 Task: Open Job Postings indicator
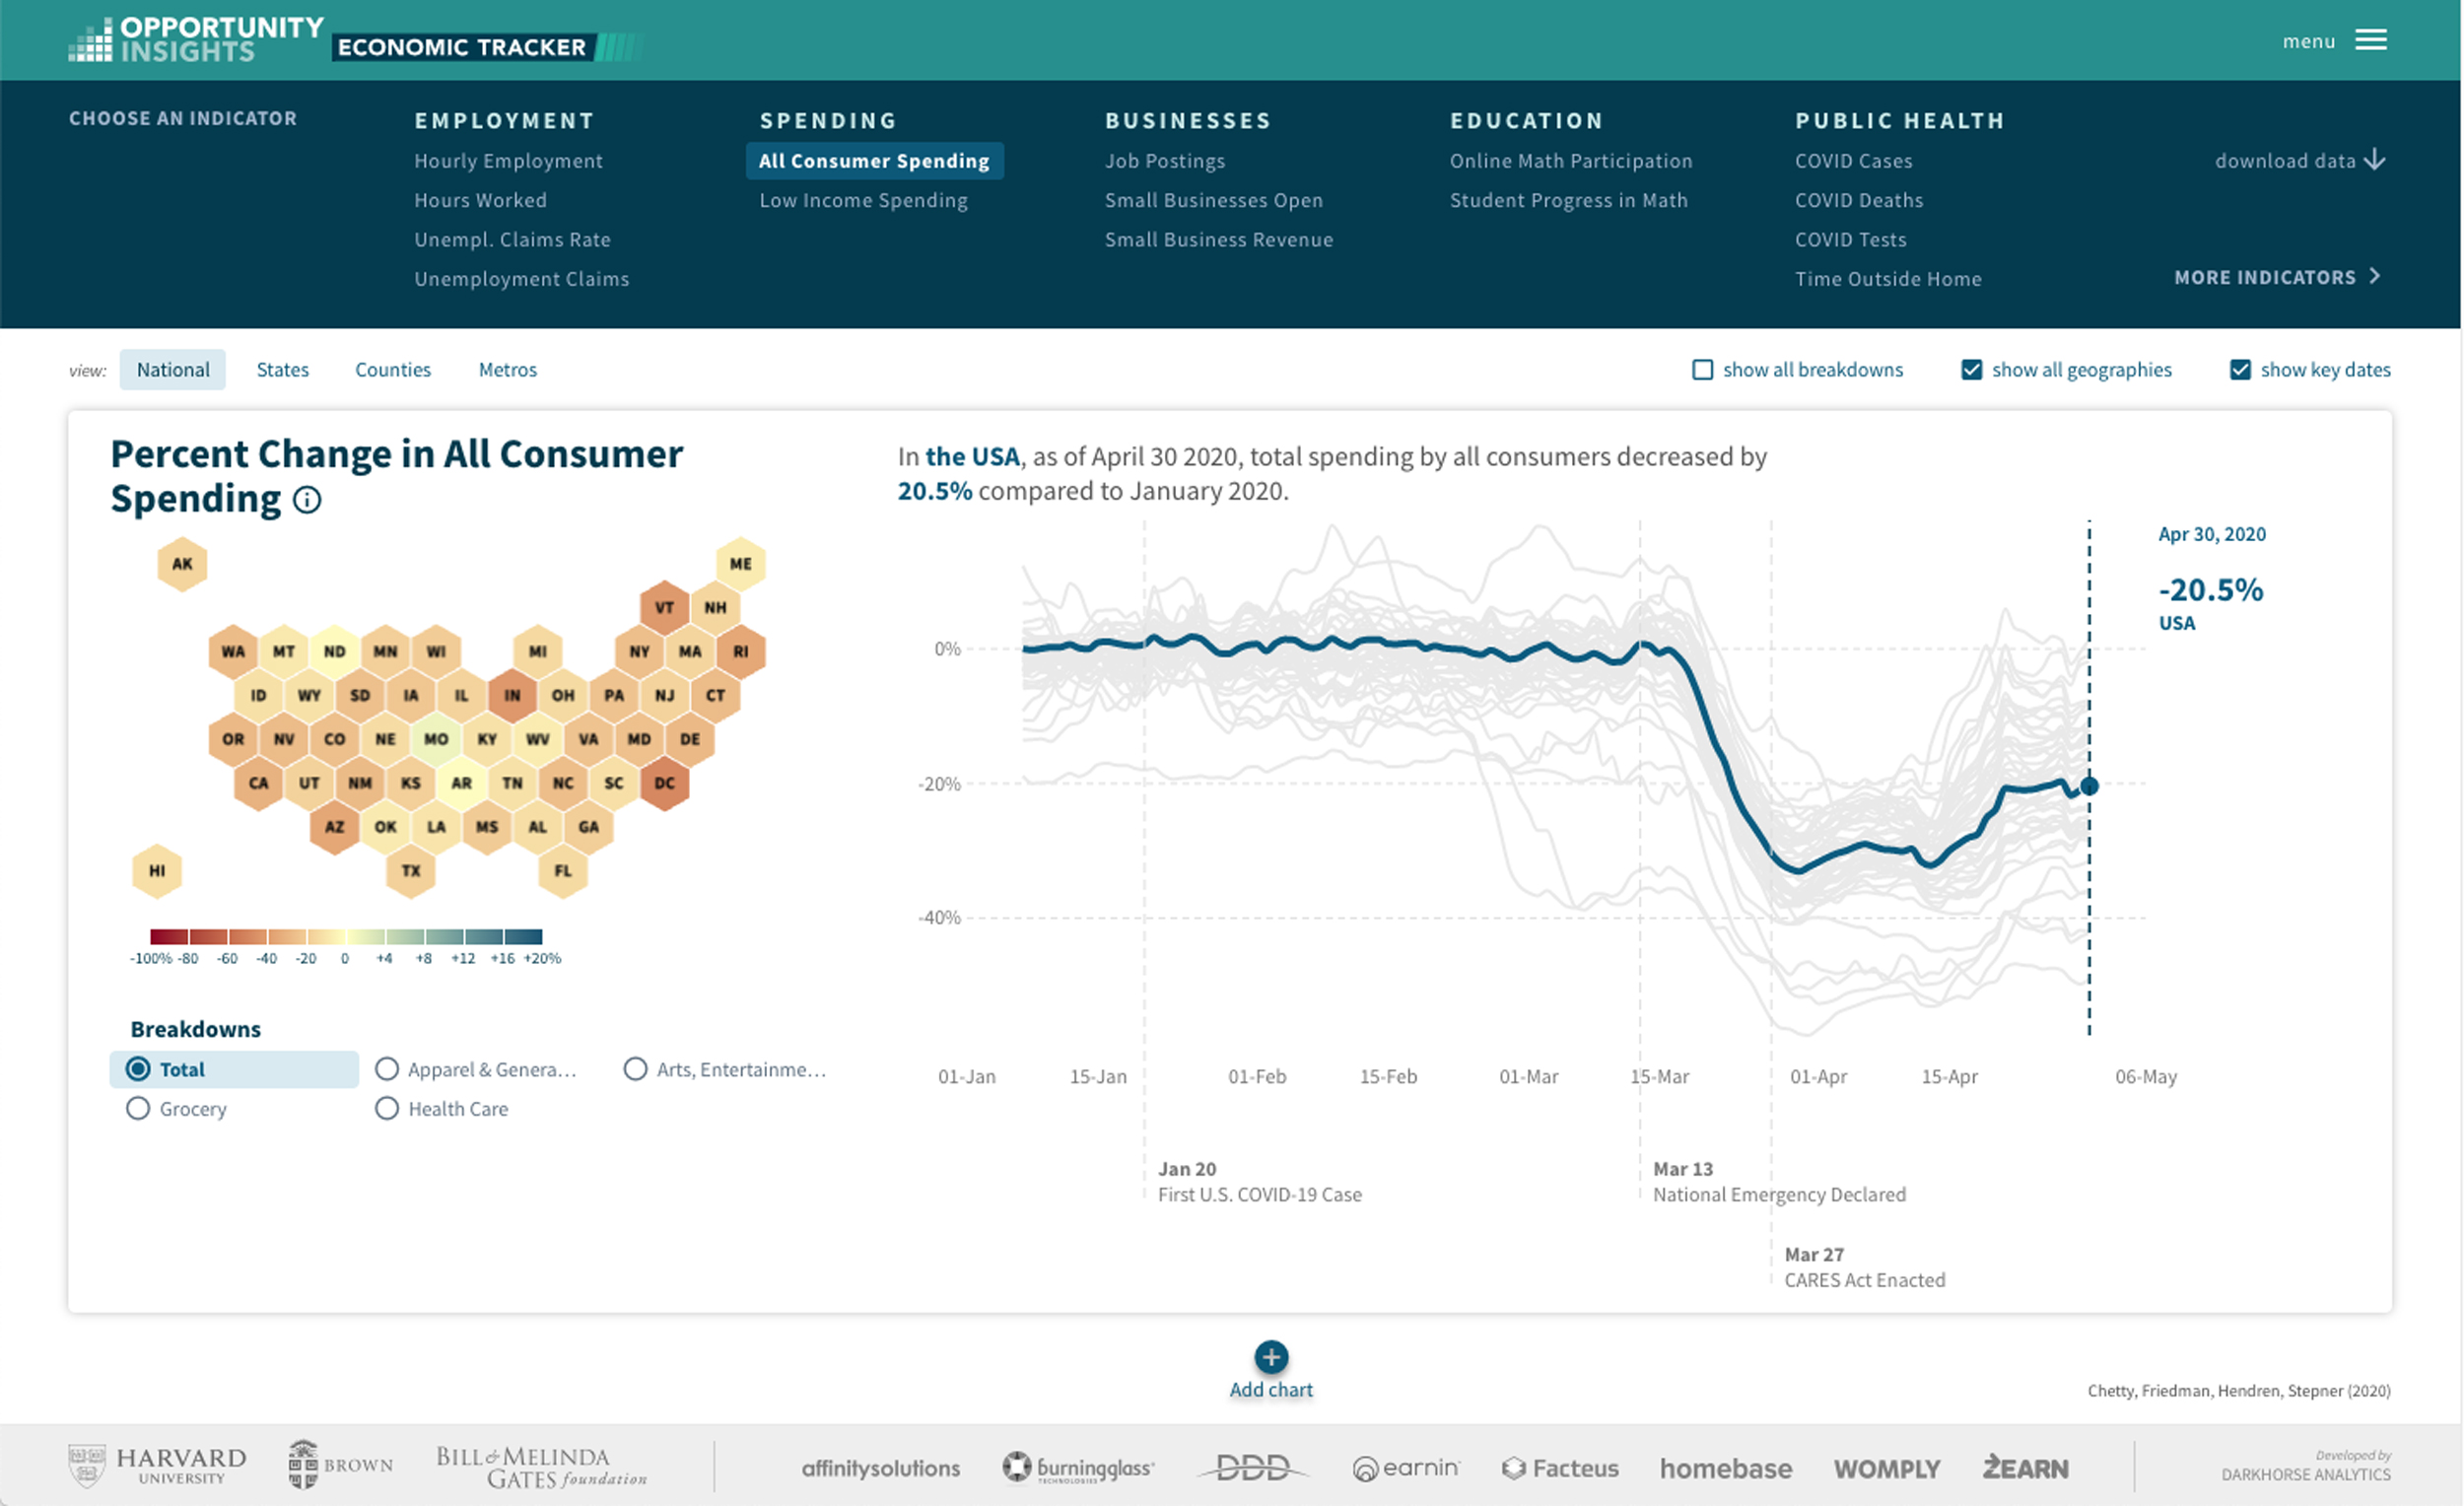tap(1164, 161)
